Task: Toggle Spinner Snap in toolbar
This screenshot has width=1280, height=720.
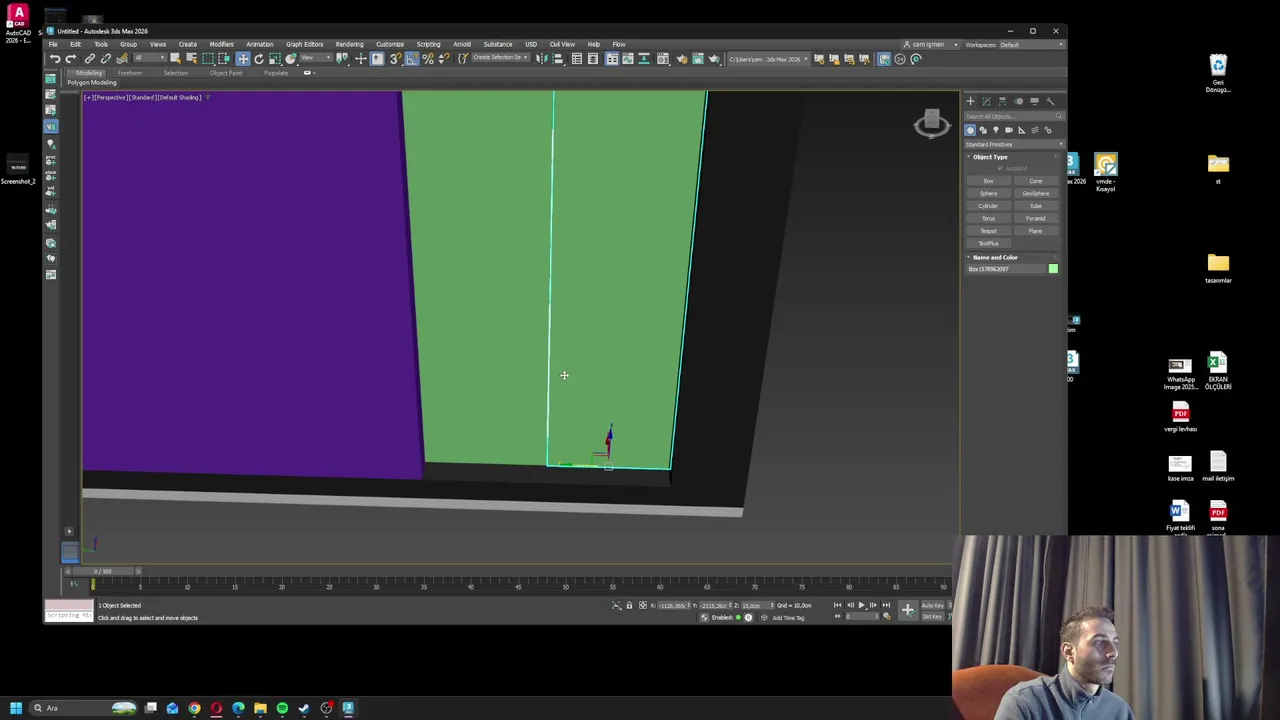Action: click(x=446, y=58)
